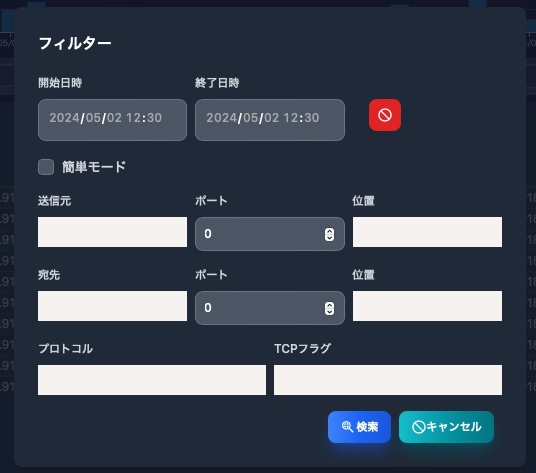Click the prohibit icon in the キャンセル button
The height and width of the screenshot is (473, 536).
[418, 427]
